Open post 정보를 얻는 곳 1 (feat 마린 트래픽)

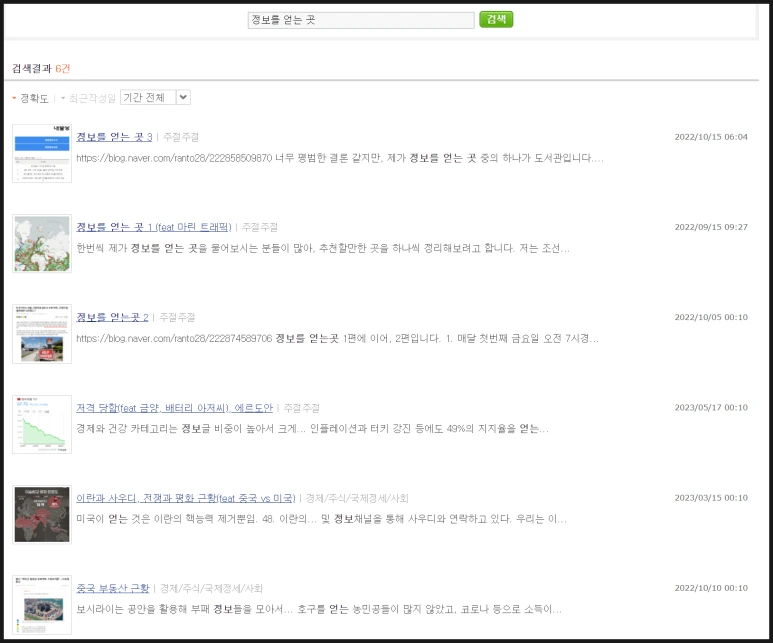pyautogui.click(x=154, y=227)
